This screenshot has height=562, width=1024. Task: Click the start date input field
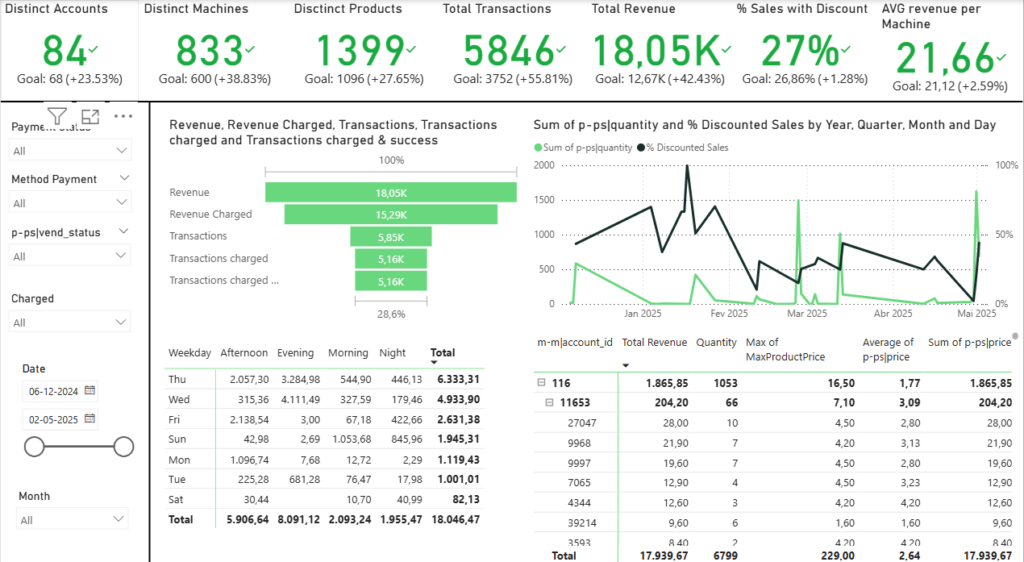(x=52, y=391)
